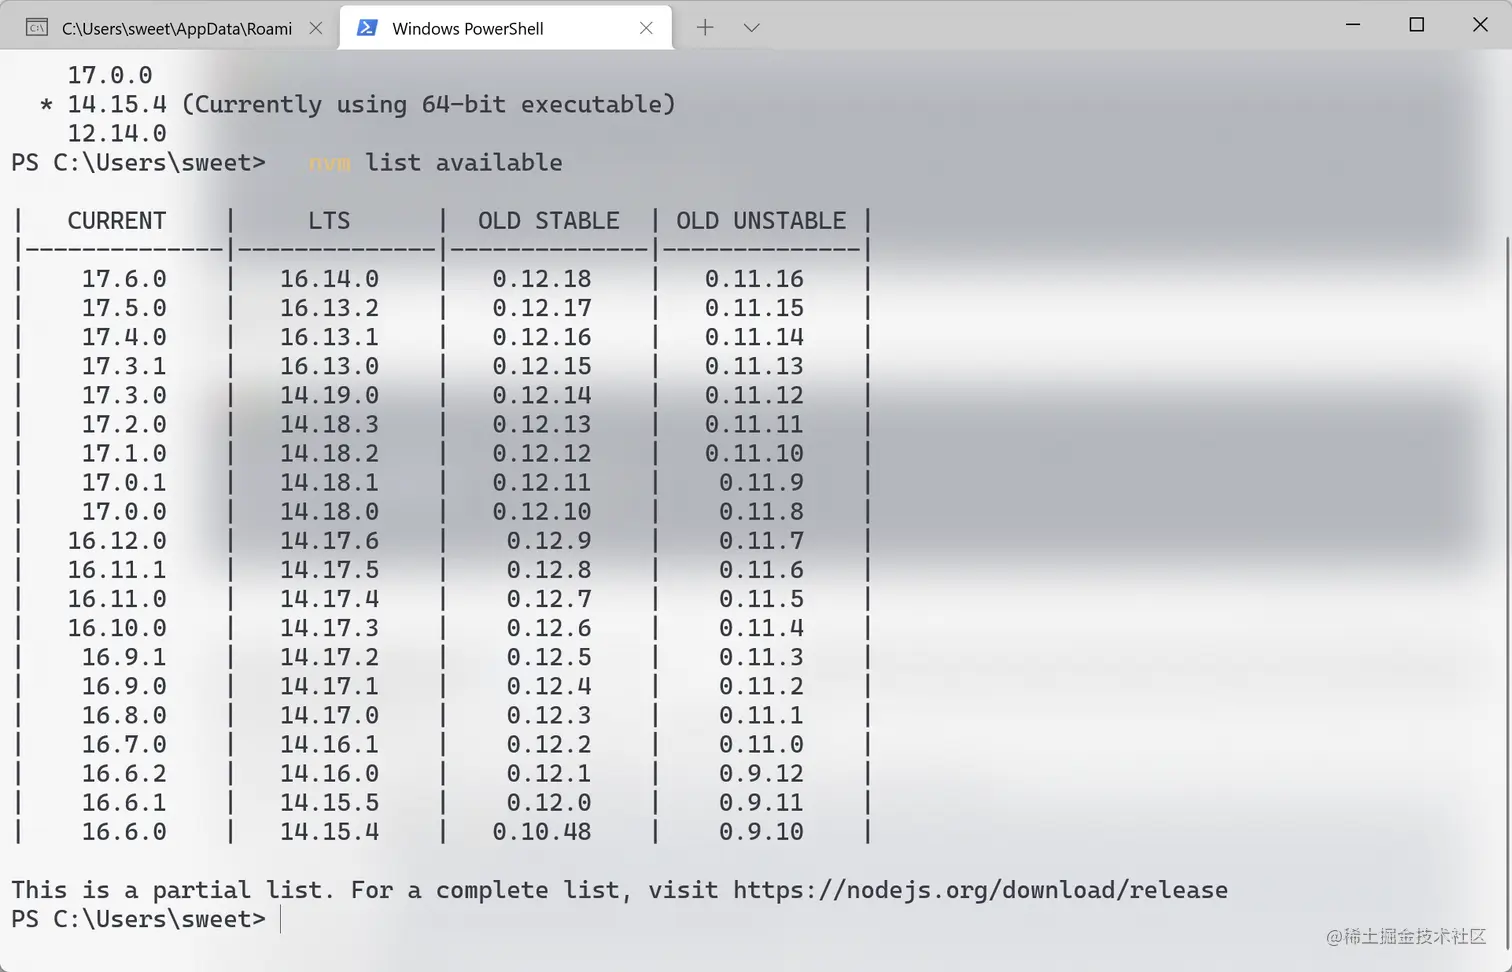Open the new tab profile dropdown
Image resolution: width=1512 pixels, height=972 pixels.
point(752,27)
